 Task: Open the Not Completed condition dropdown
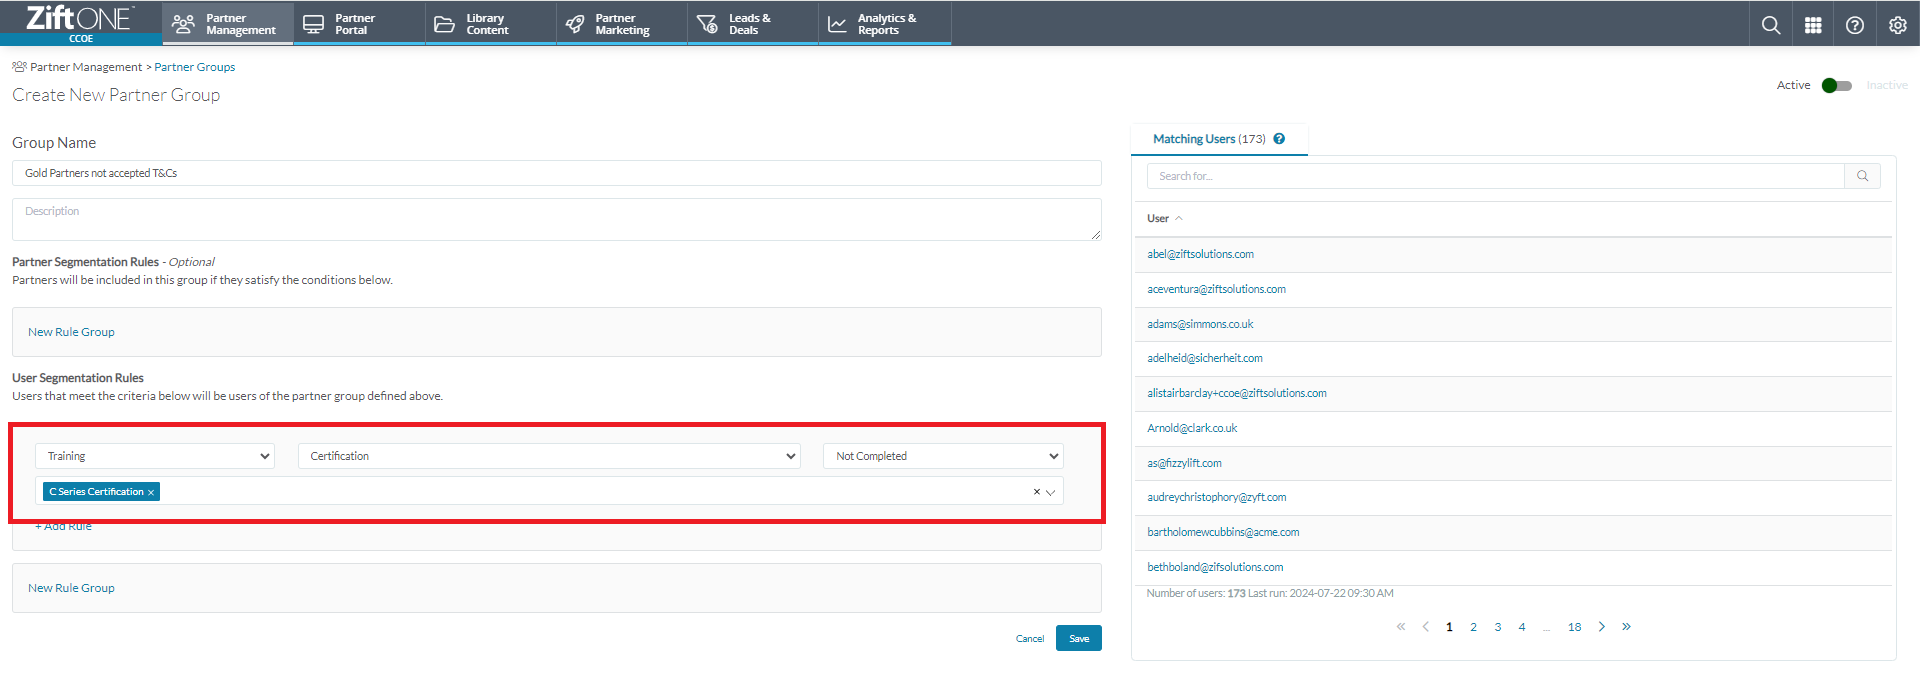(x=943, y=456)
